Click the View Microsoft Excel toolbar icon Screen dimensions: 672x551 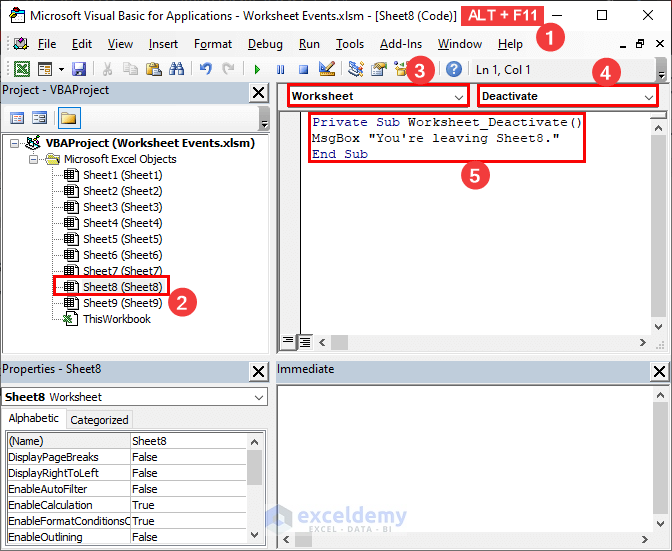click(x=22, y=69)
